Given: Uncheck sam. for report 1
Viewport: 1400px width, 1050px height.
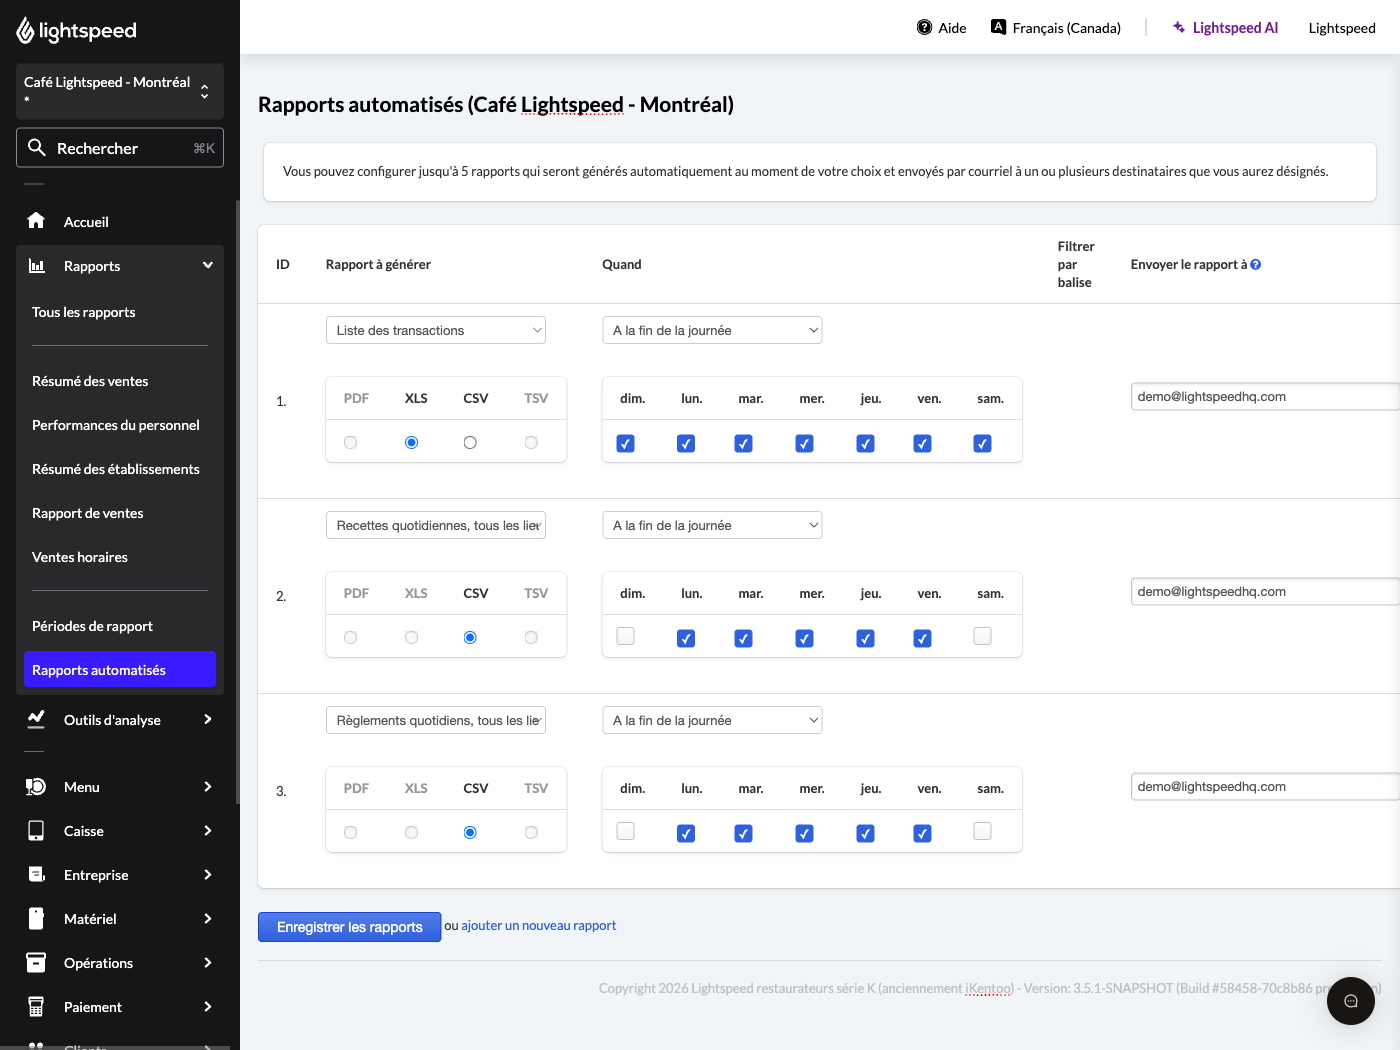Looking at the screenshot, I should click(983, 443).
